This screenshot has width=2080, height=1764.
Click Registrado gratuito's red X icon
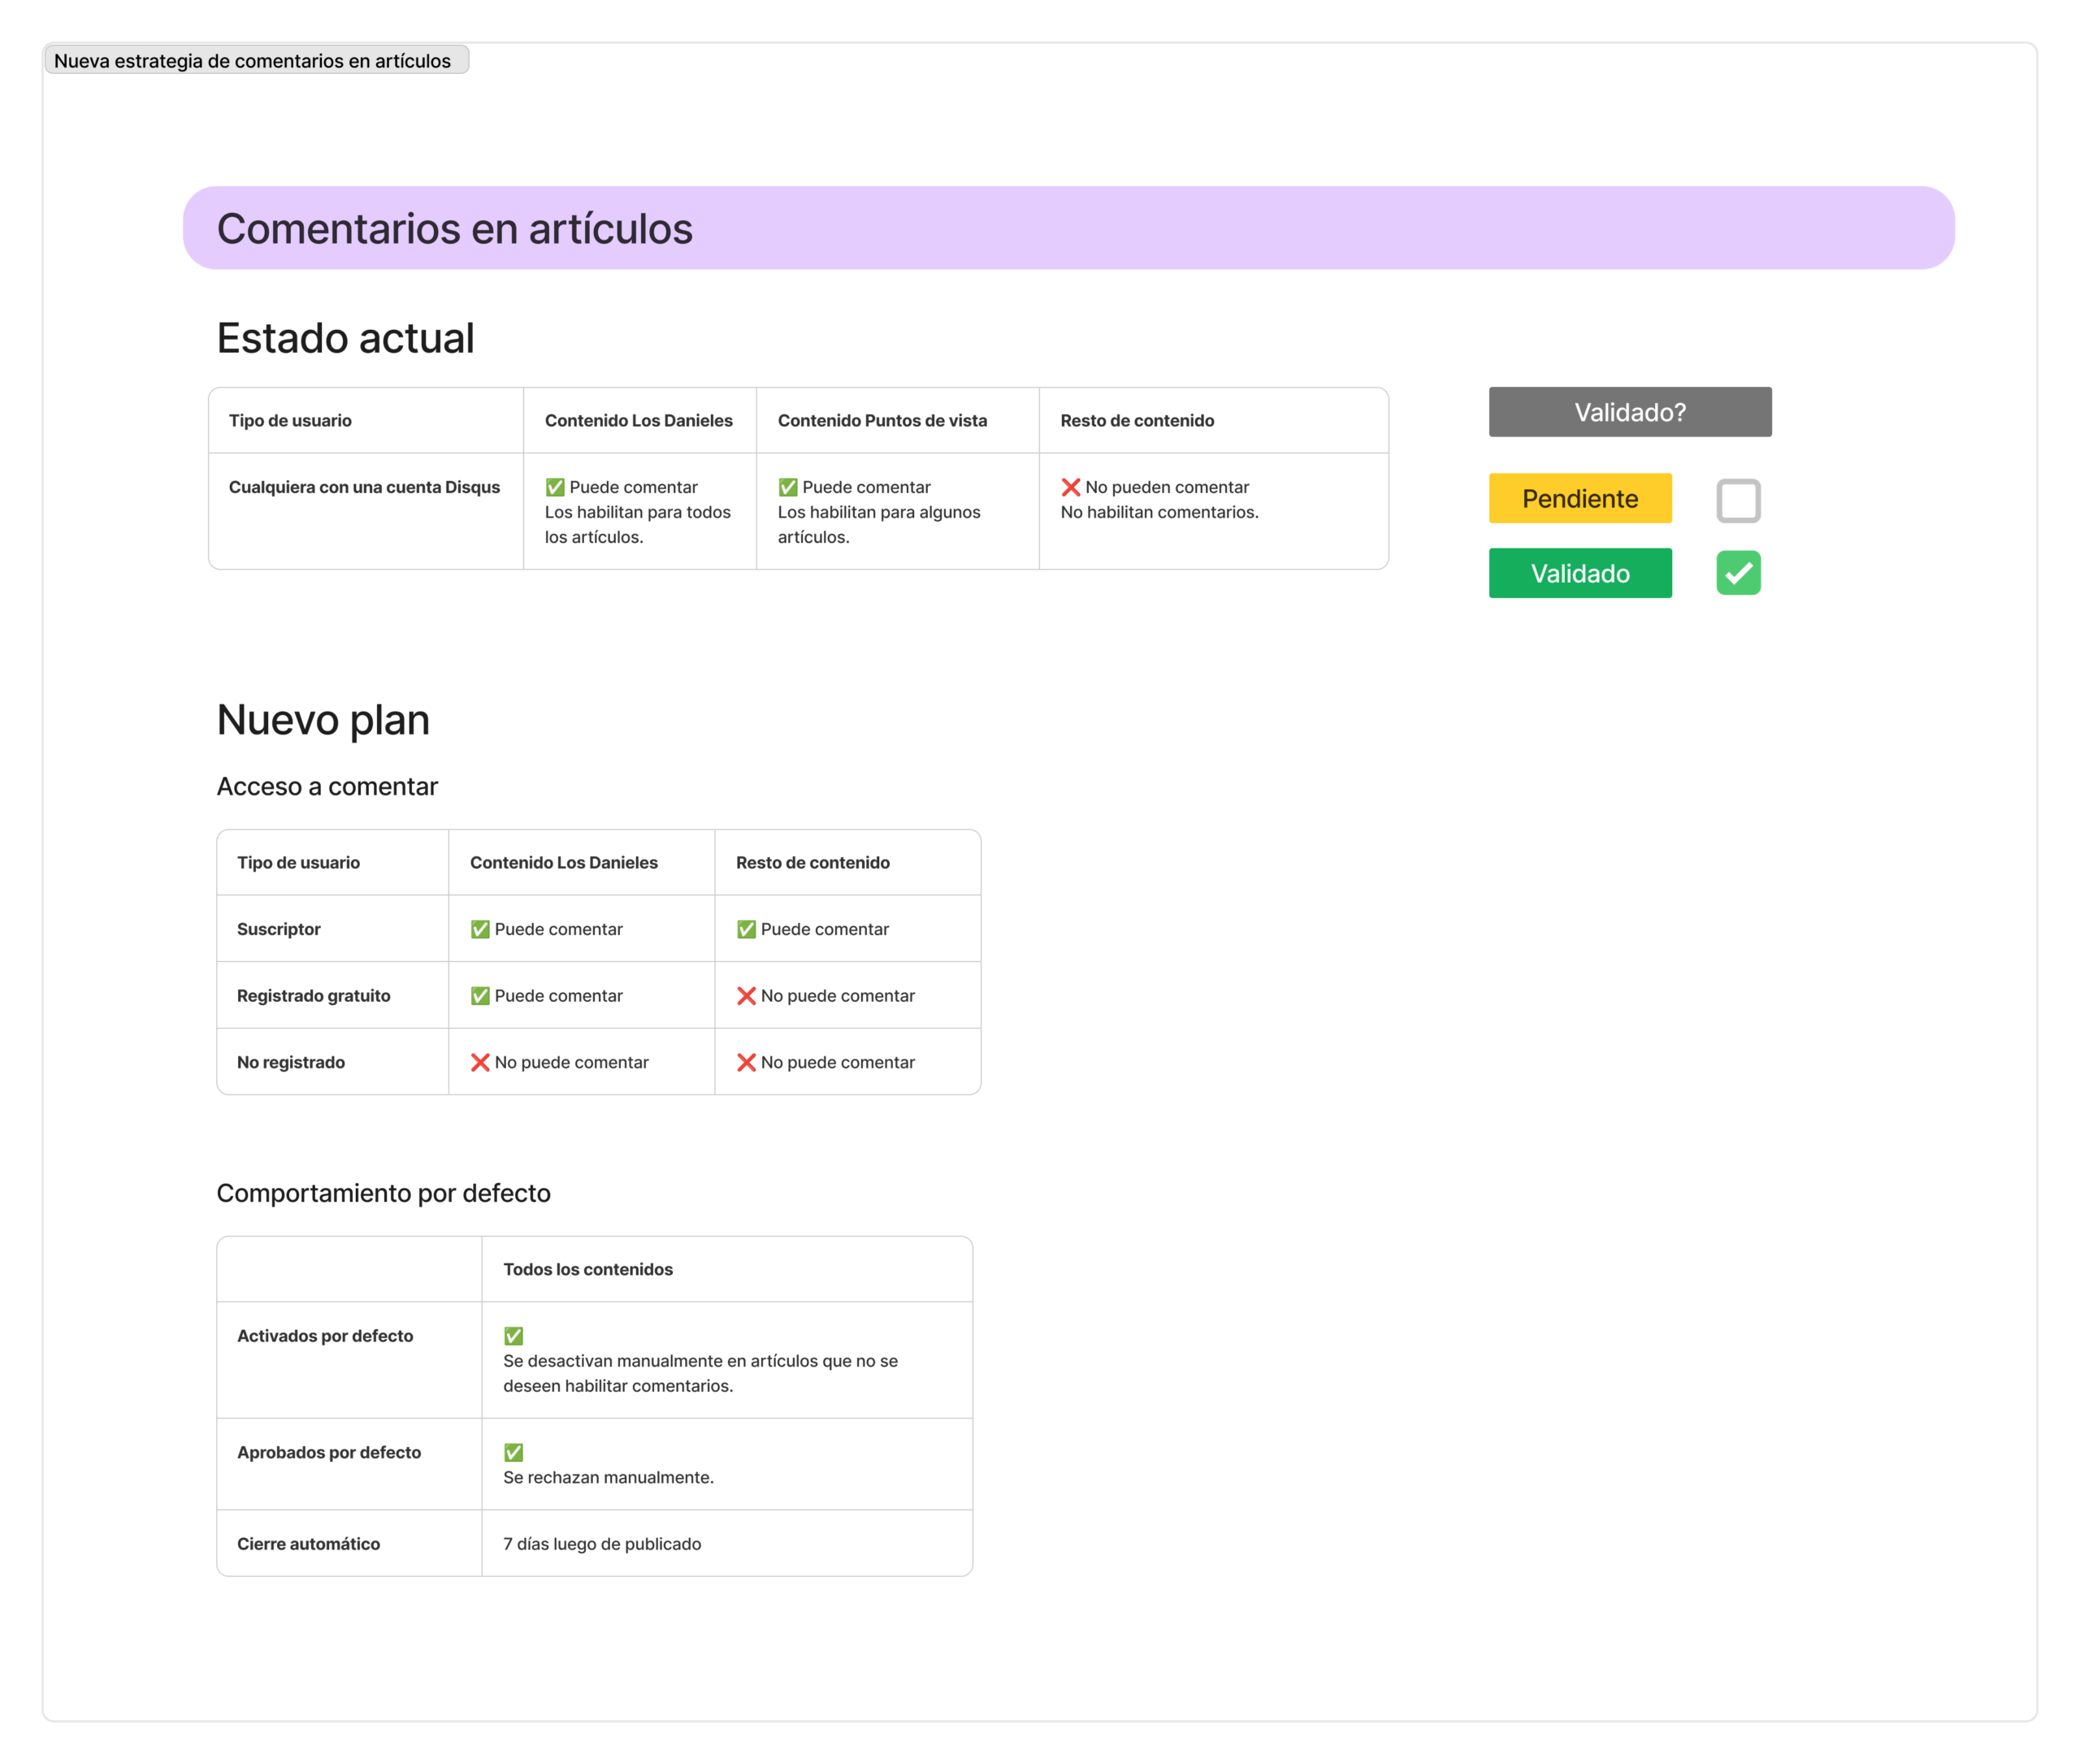(x=746, y=996)
